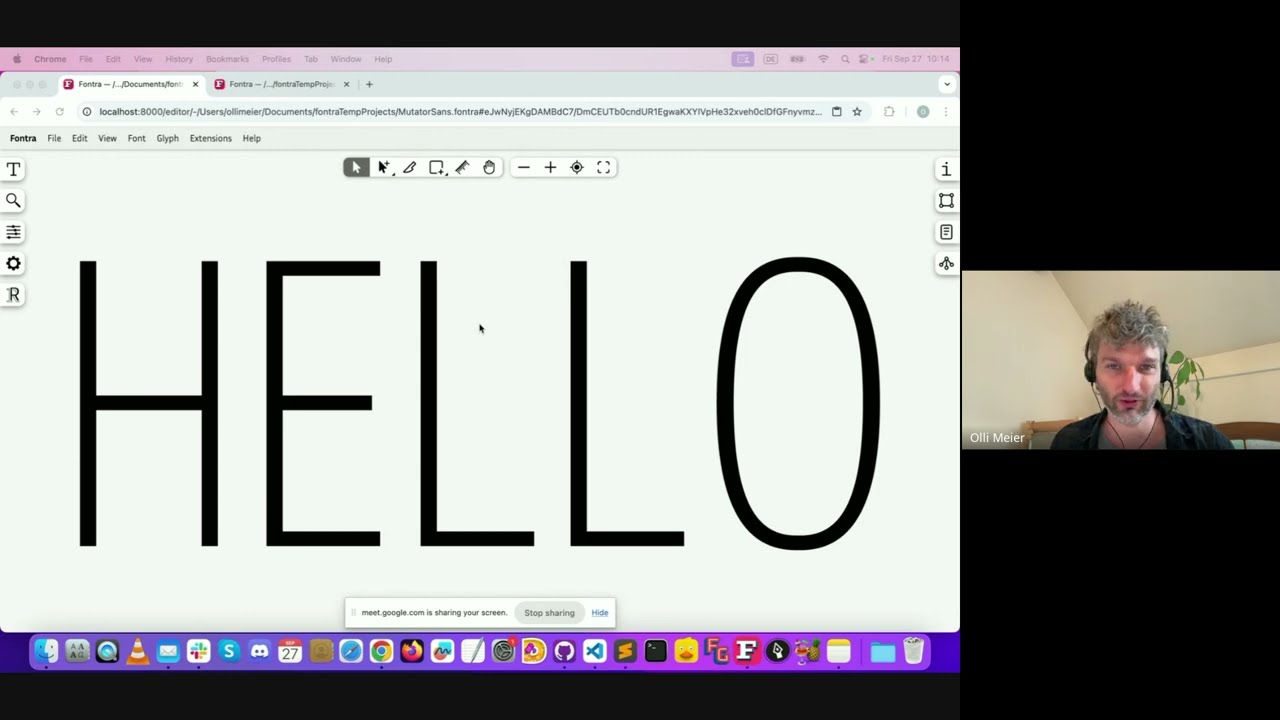Image resolution: width=1280 pixels, height=720 pixels.
Task: Select the L glyph next to E
Action: [477, 403]
